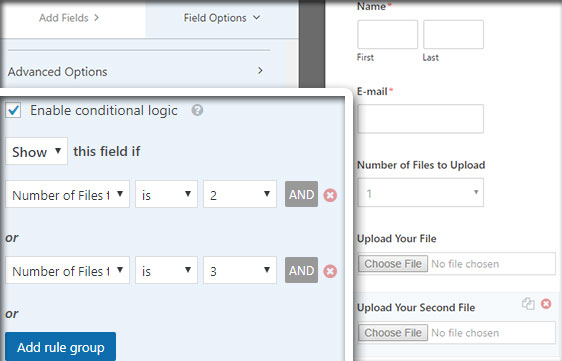Click the 'this field if' text
This screenshot has width=562, height=361.
pos(107,151)
